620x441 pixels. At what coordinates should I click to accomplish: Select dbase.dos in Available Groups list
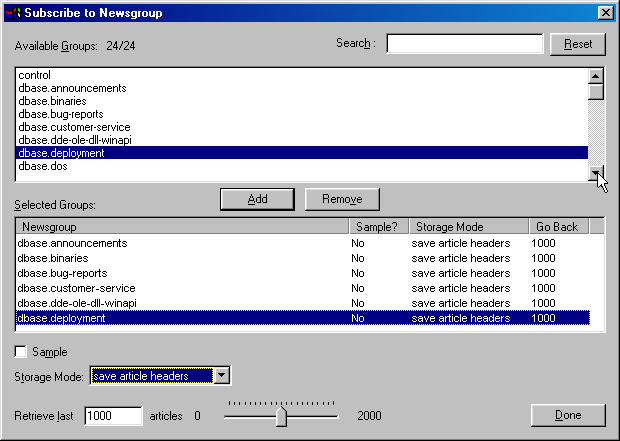40,167
